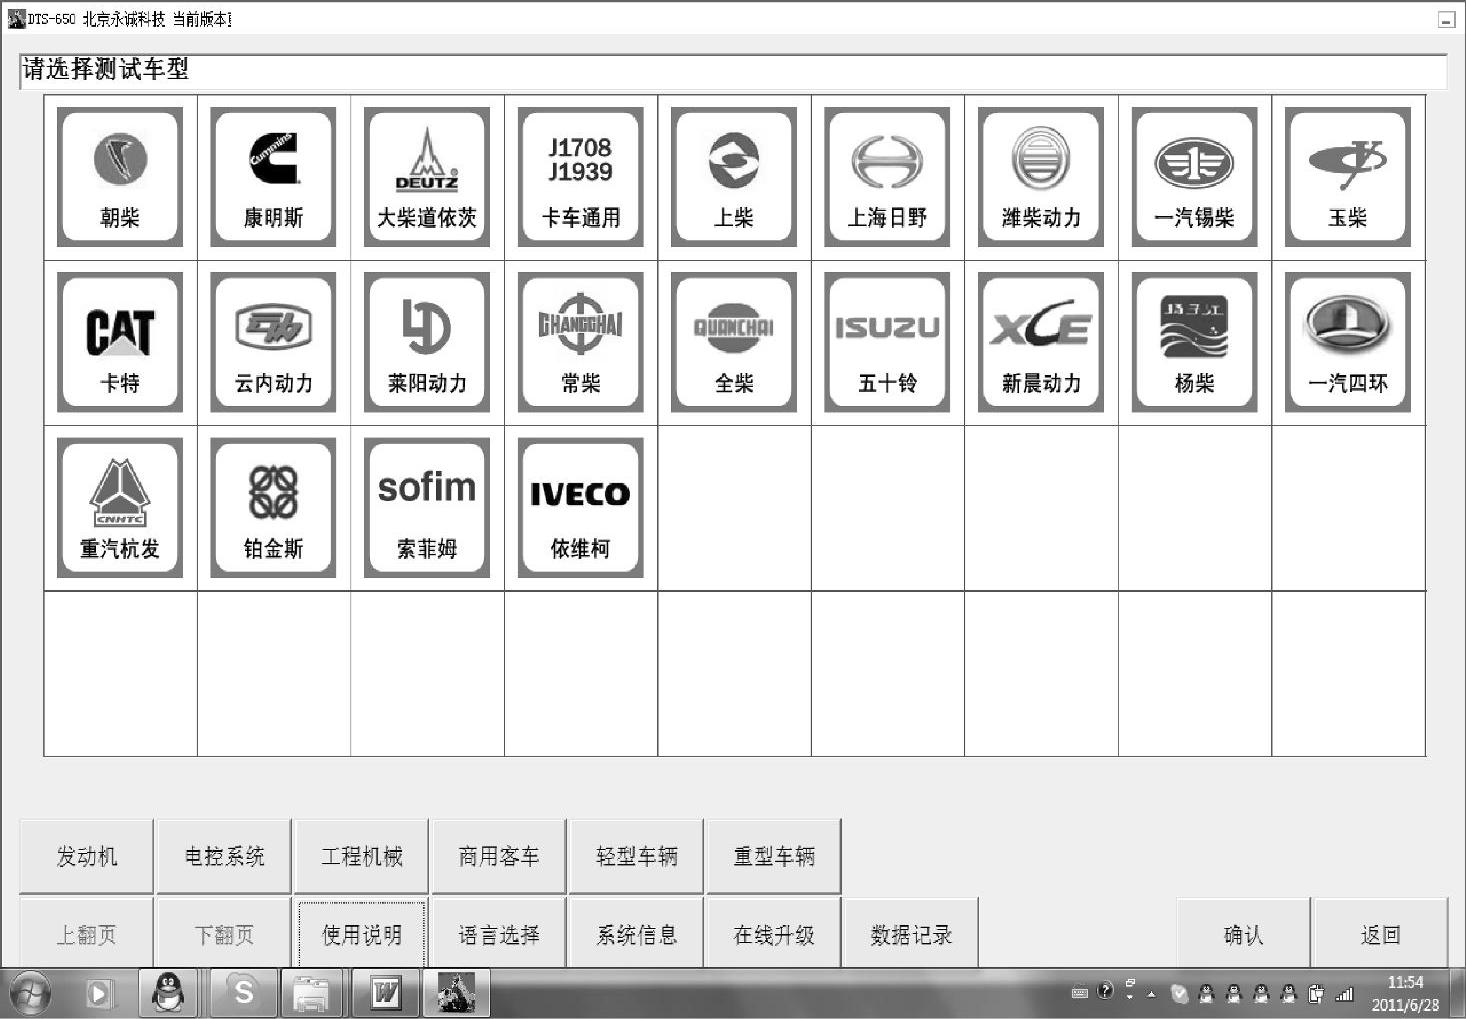Open the media player taskbar icon
Screen dimensions: 1466x1019
point(98,993)
